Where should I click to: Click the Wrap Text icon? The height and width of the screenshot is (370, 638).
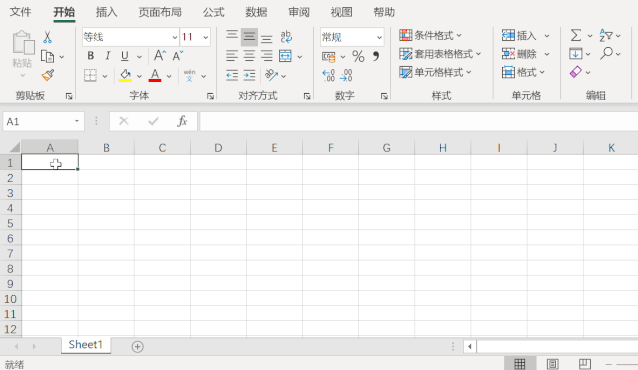[x=286, y=37]
